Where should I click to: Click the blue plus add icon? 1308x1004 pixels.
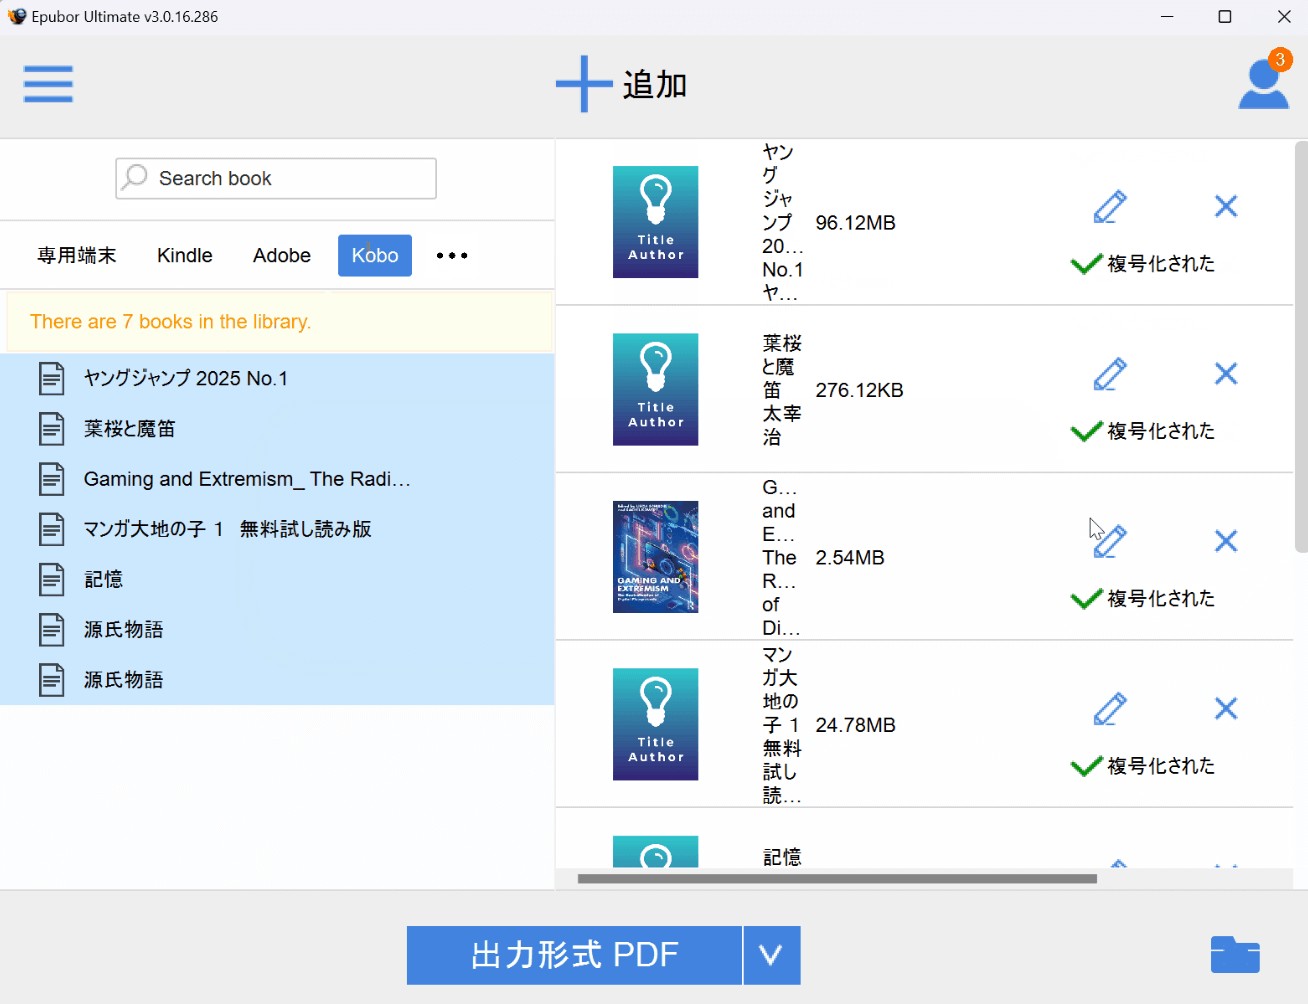point(583,84)
